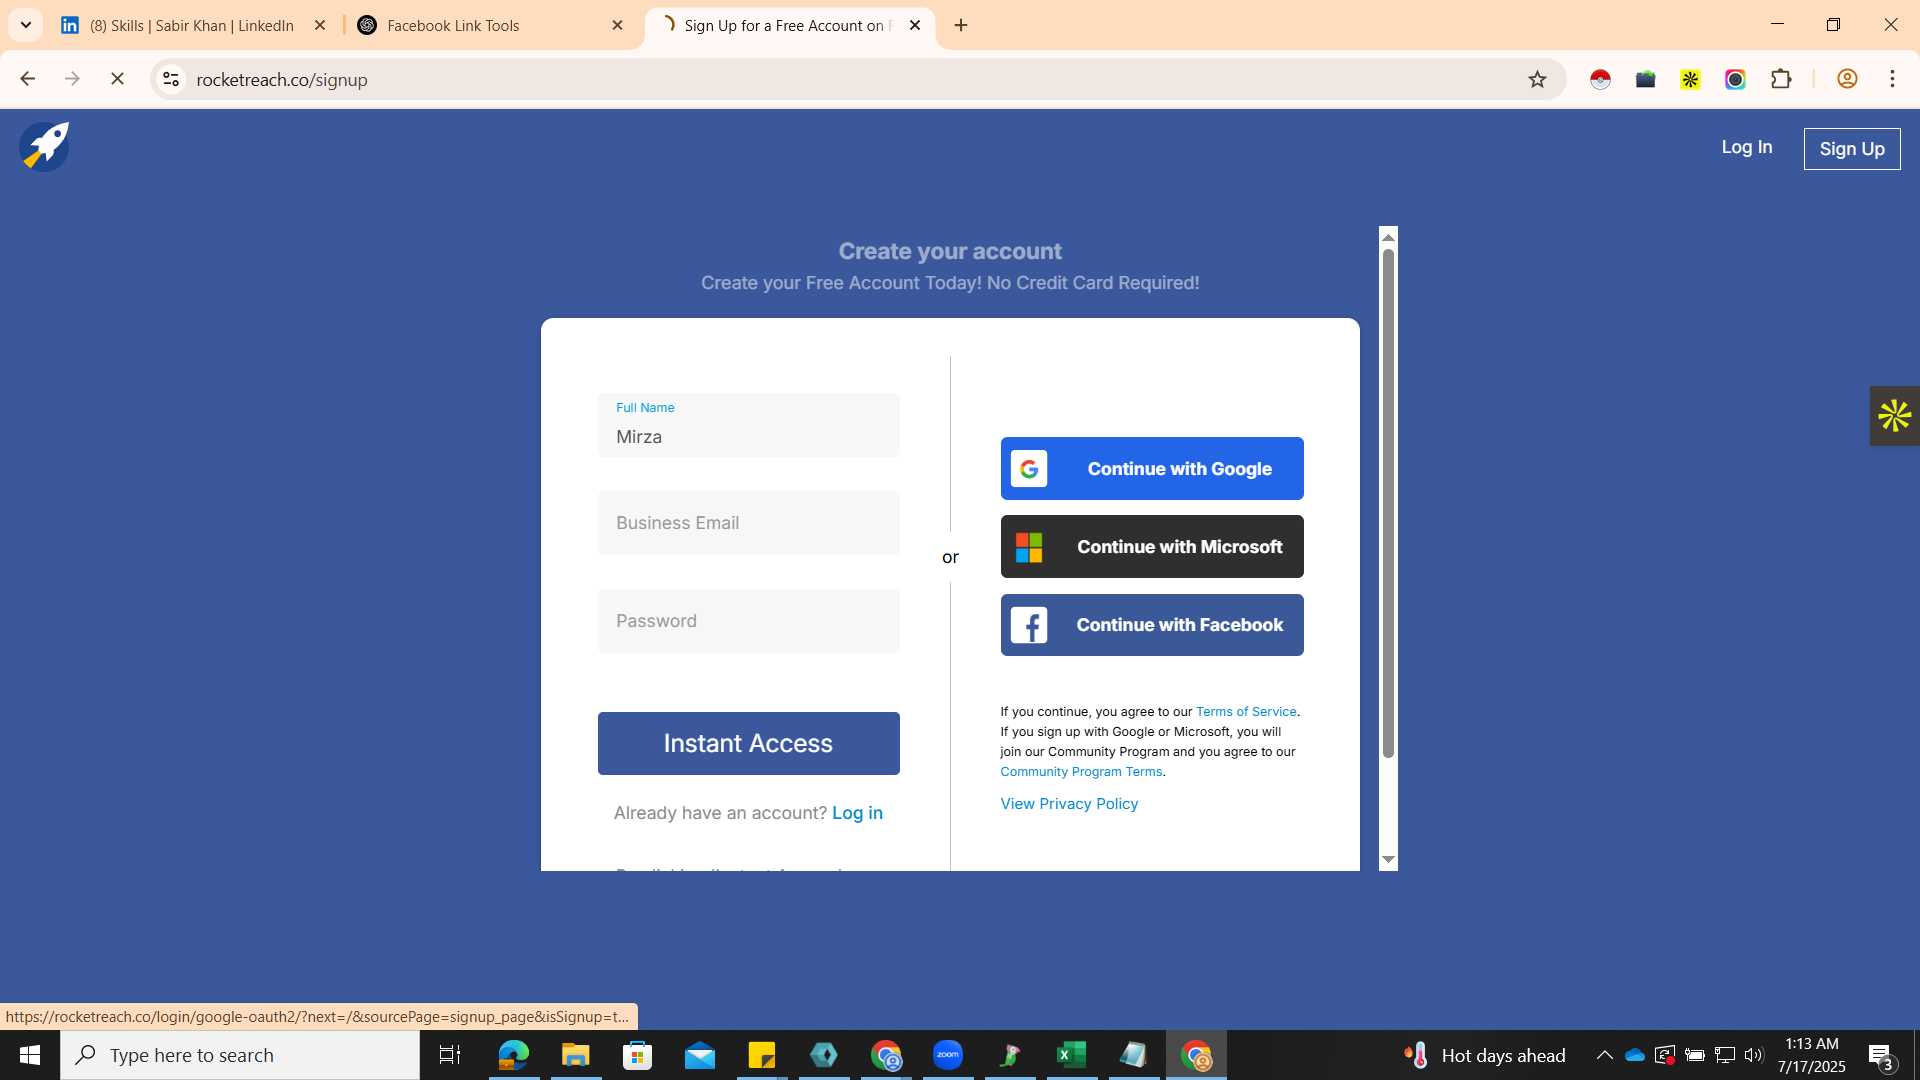This screenshot has width=1920, height=1080.
Task: Click the Log in link below the form
Action: [857, 813]
